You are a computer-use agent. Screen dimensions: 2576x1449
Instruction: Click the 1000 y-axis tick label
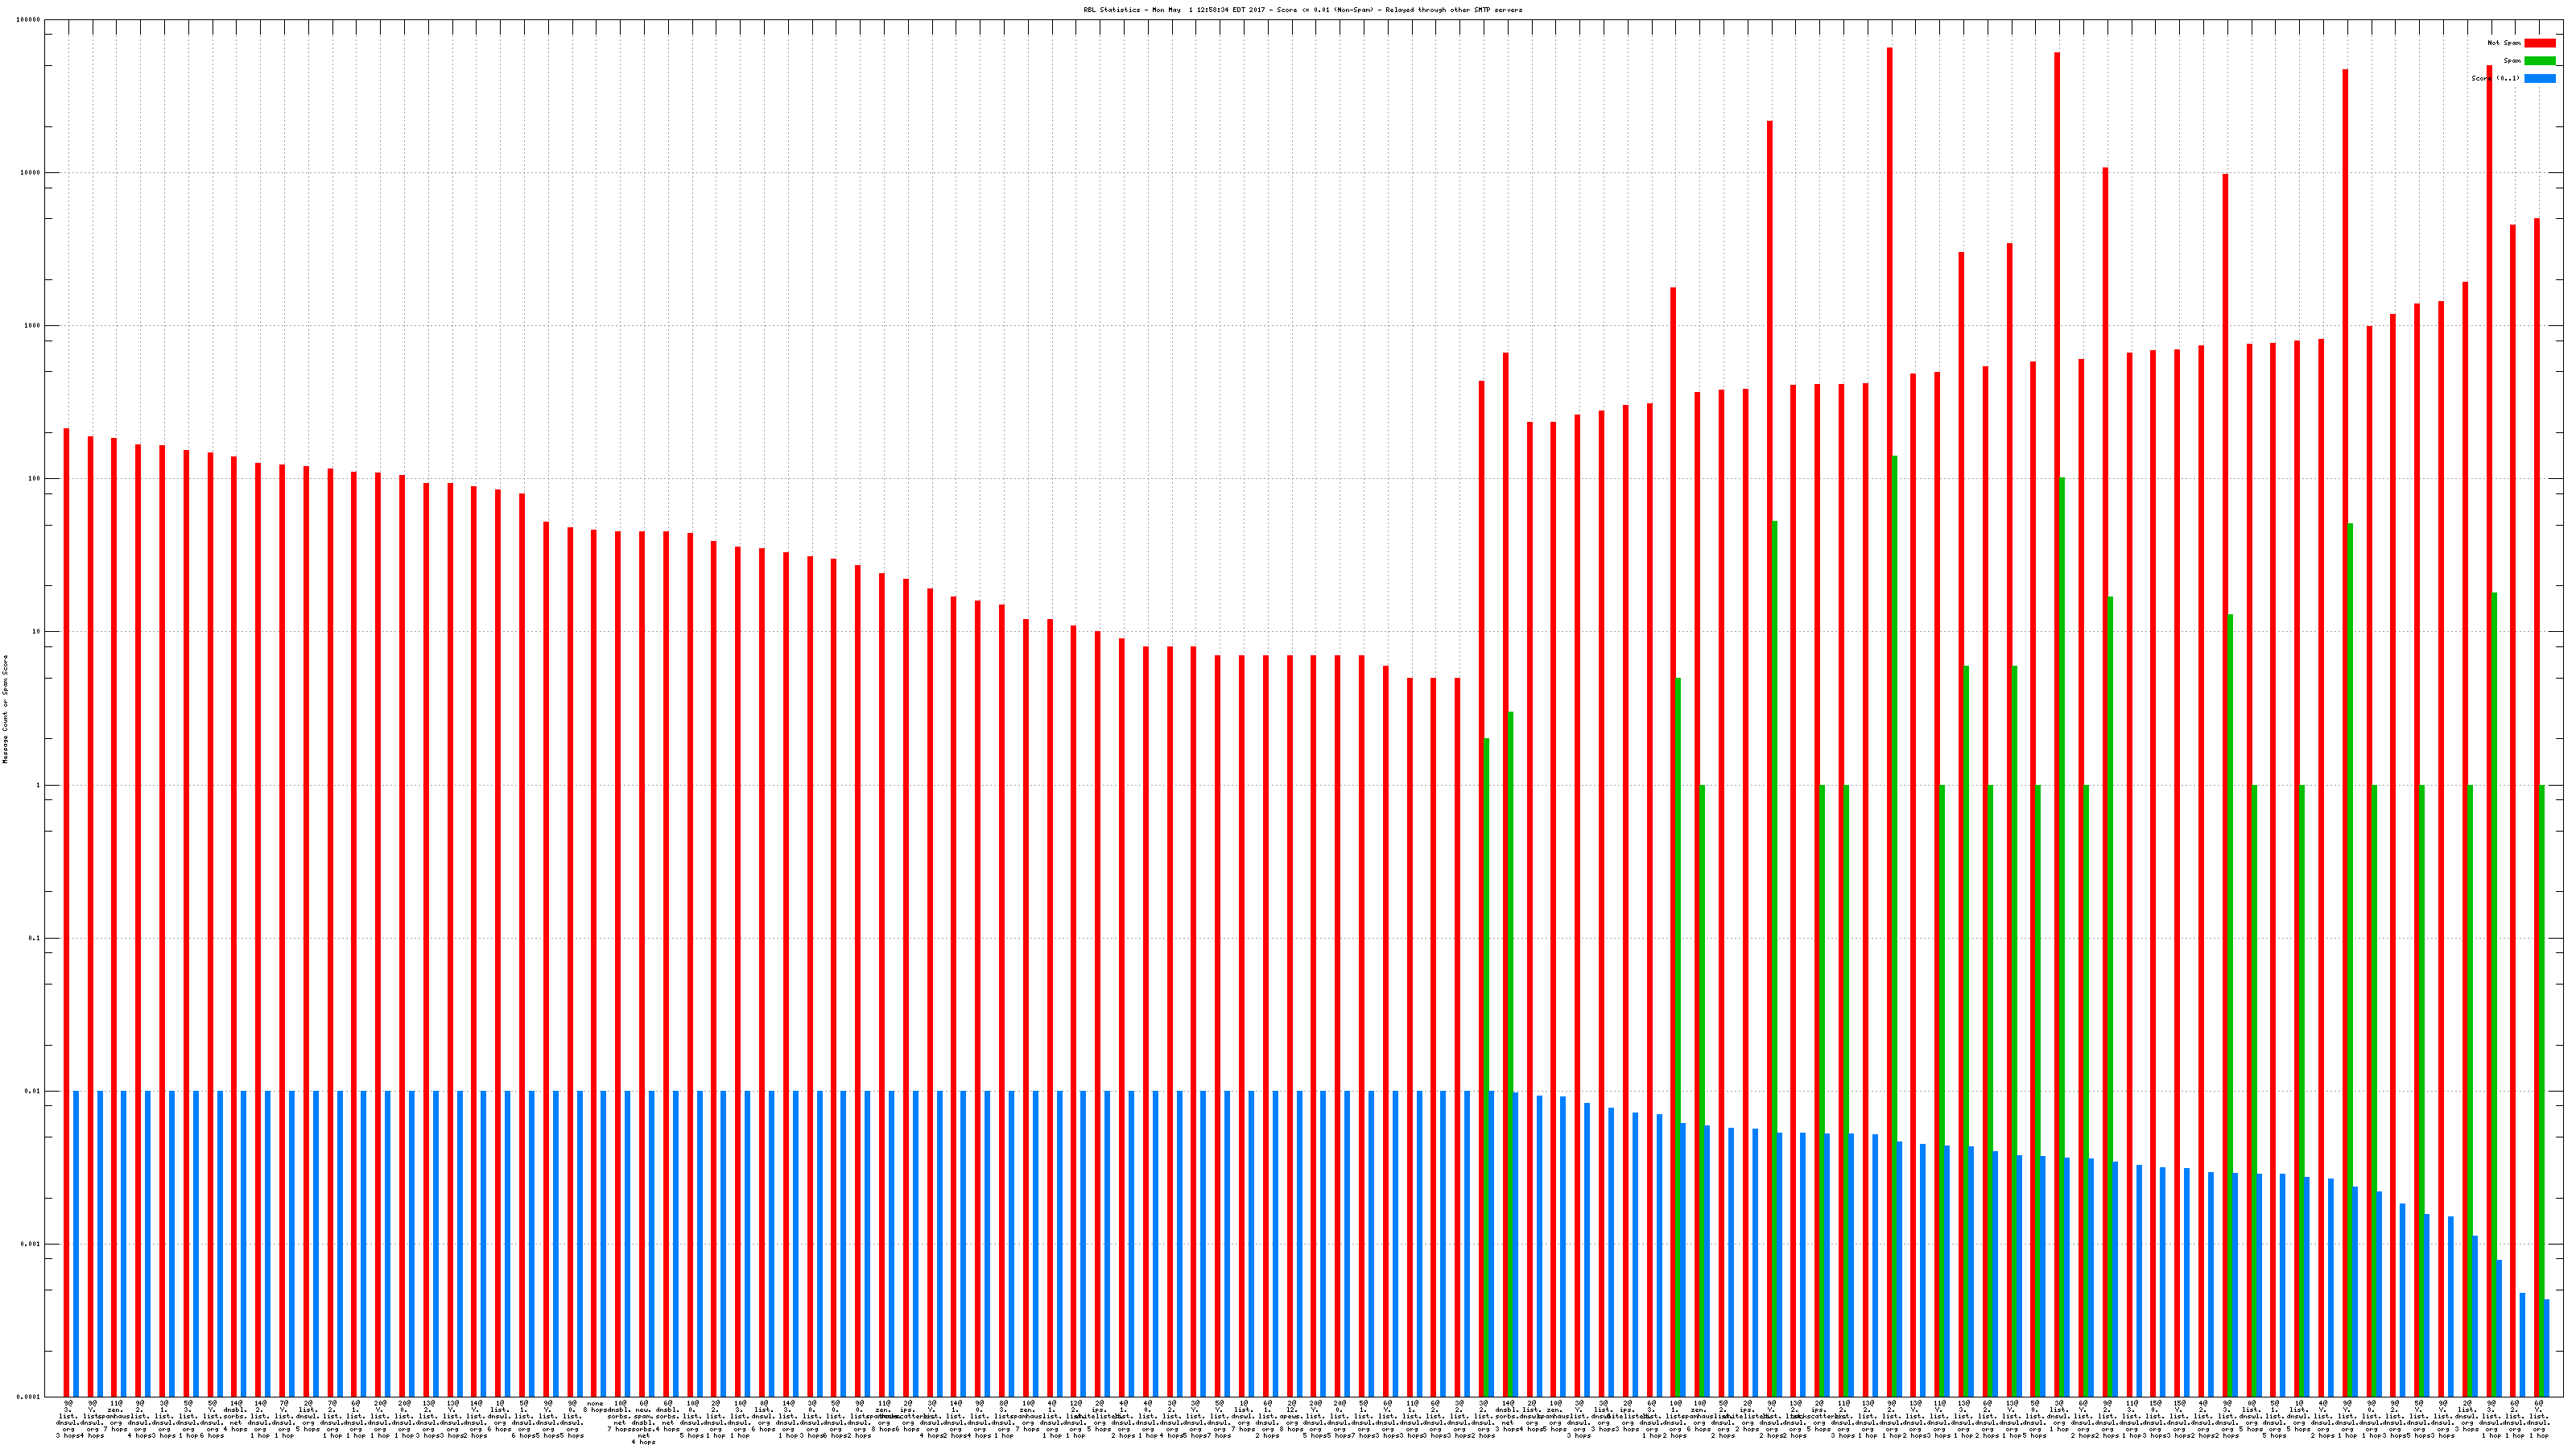33,326
